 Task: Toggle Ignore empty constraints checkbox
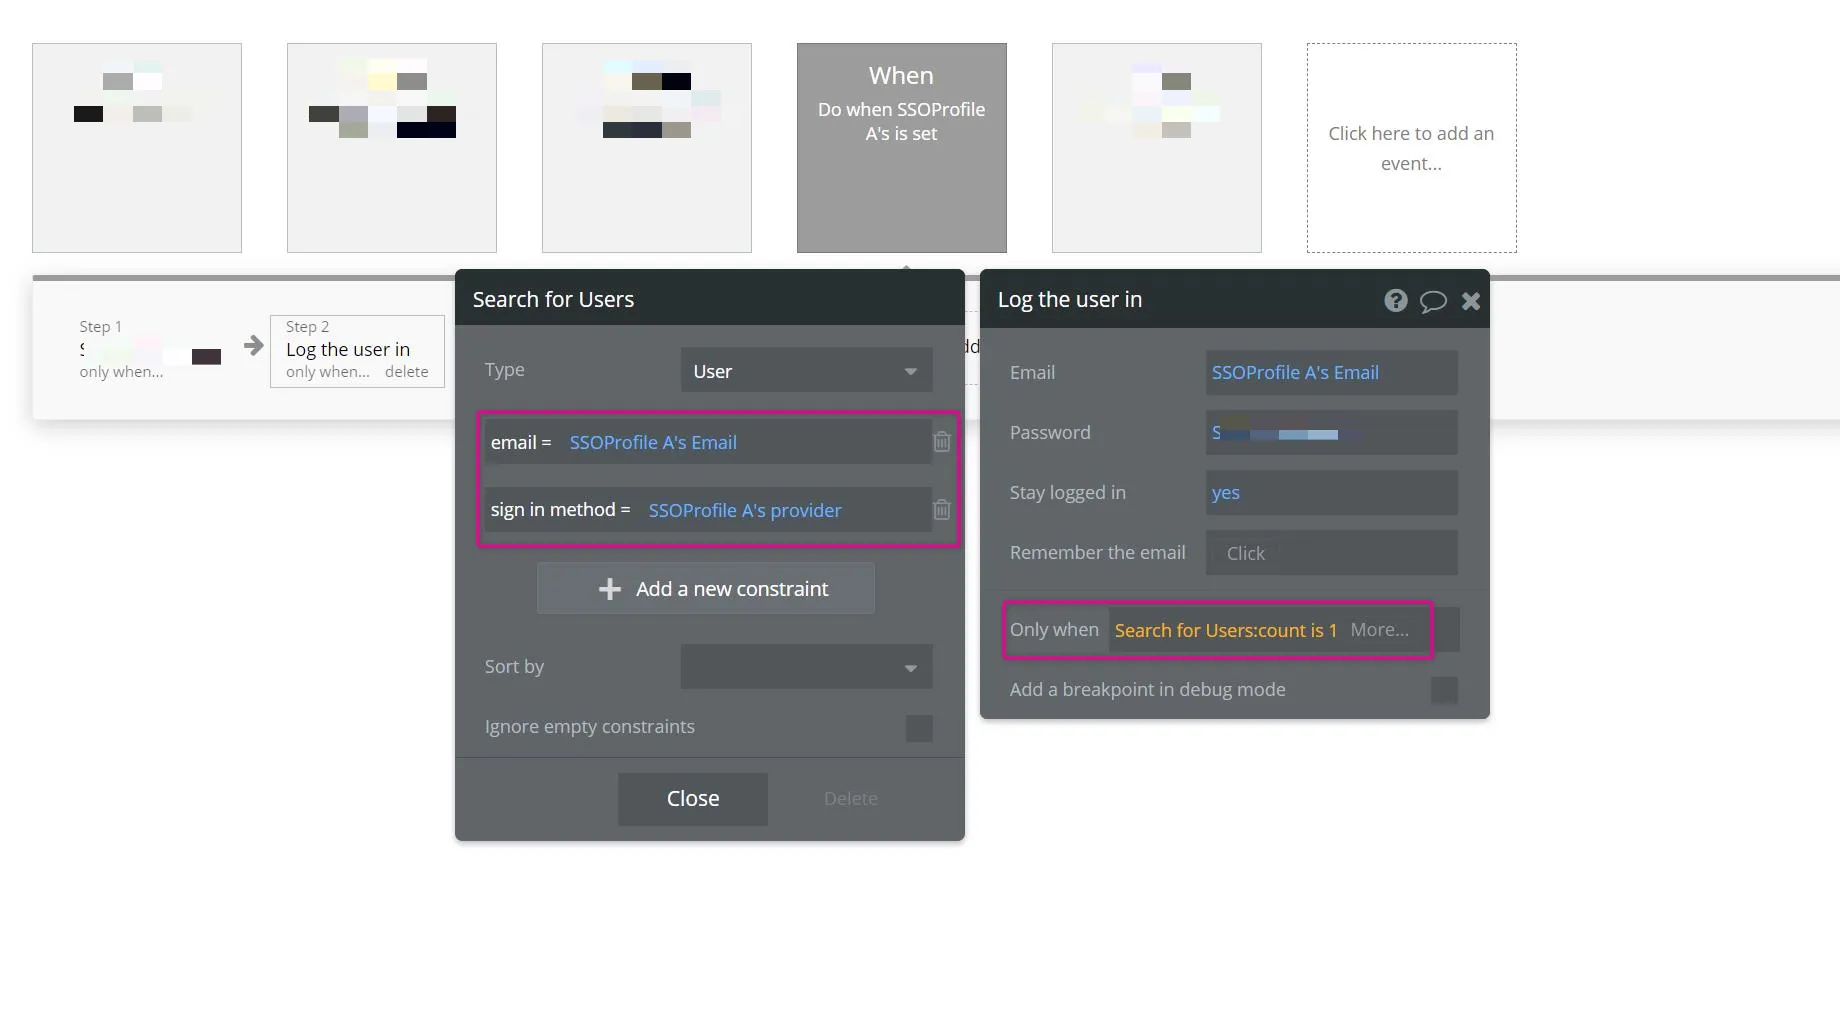point(919,728)
